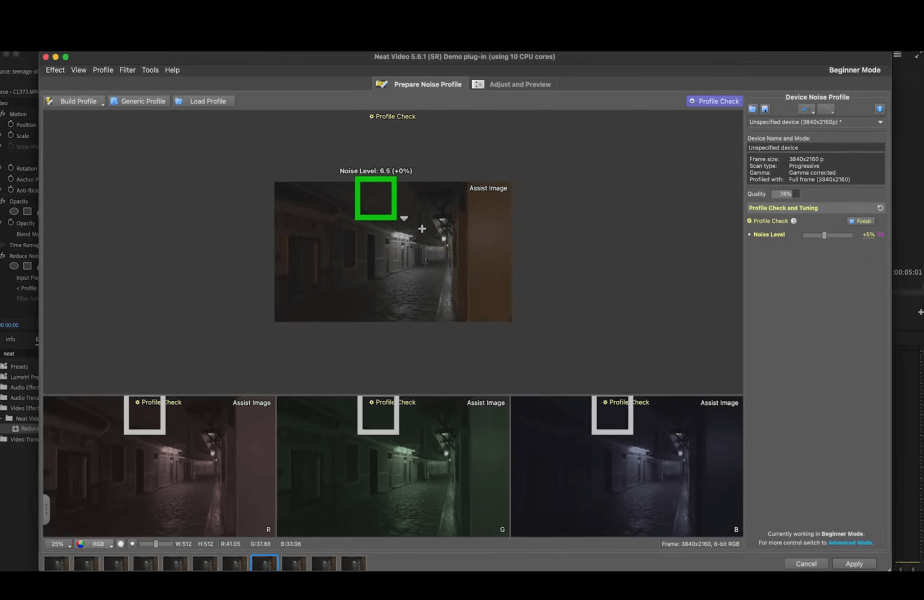Toggle Opacity stopwatch in Premiere effect controls
Viewport: 924px width, 600px height.
click(11, 223)
